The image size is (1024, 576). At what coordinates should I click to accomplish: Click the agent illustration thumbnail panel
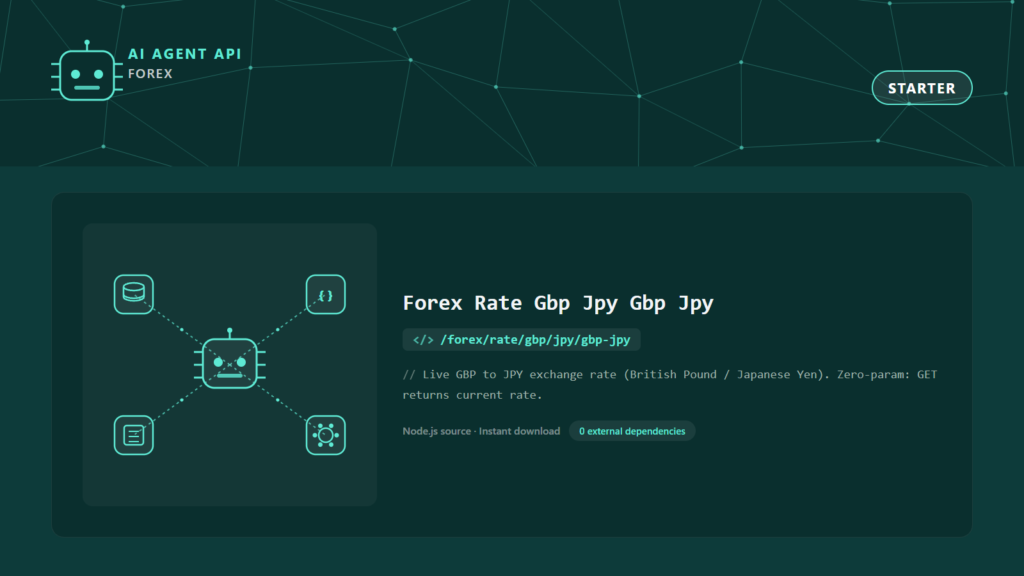[230, 364]
